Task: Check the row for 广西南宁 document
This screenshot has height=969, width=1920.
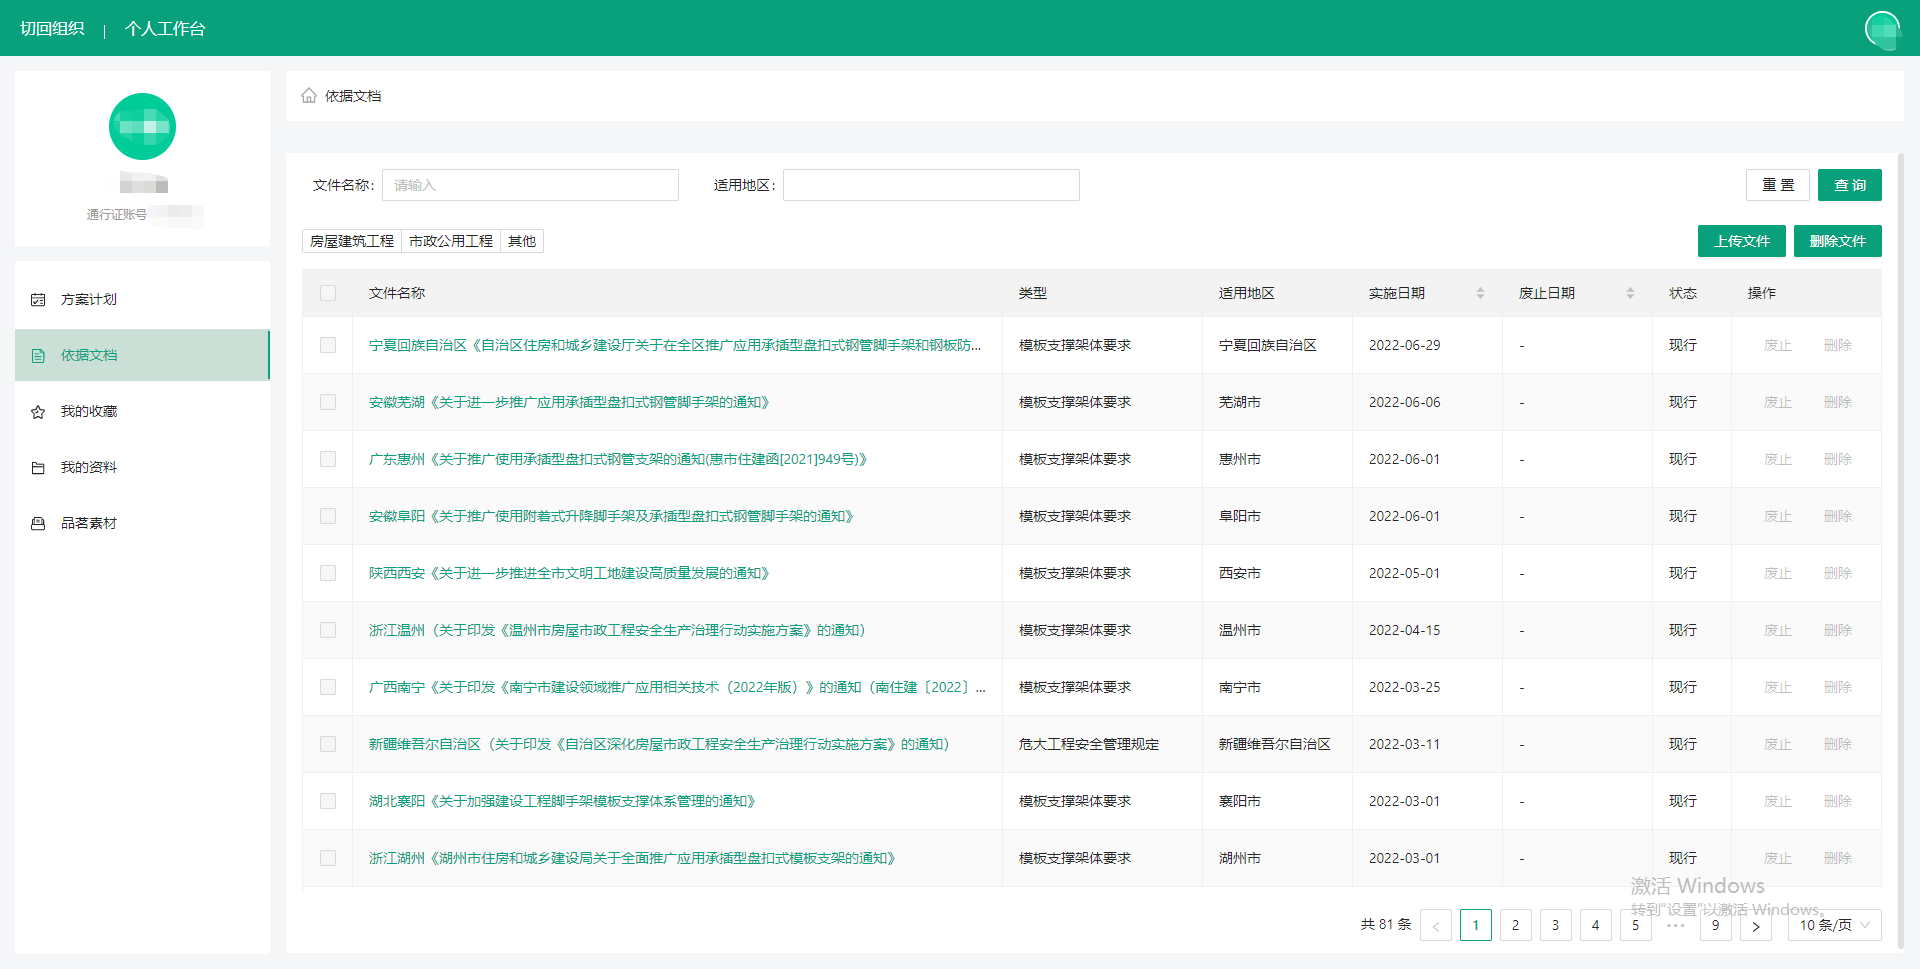Action: pyautogui.click(x=328, y=687)
